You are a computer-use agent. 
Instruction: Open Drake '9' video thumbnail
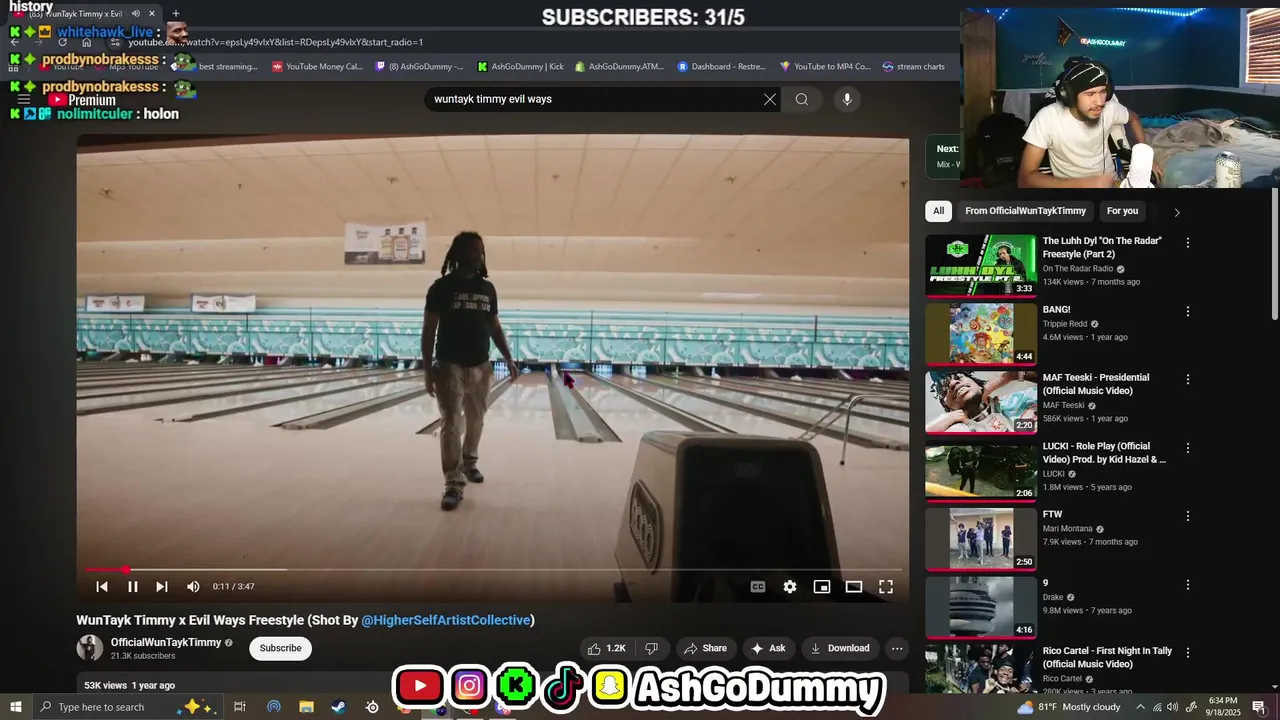point(981,607)
